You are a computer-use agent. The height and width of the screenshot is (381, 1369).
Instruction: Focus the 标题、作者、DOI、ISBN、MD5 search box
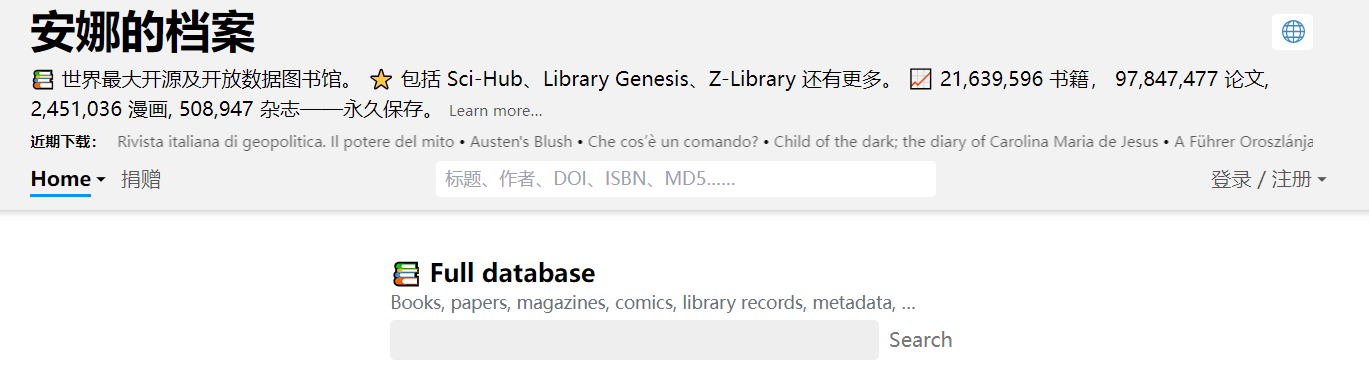[x=686, y=179]
